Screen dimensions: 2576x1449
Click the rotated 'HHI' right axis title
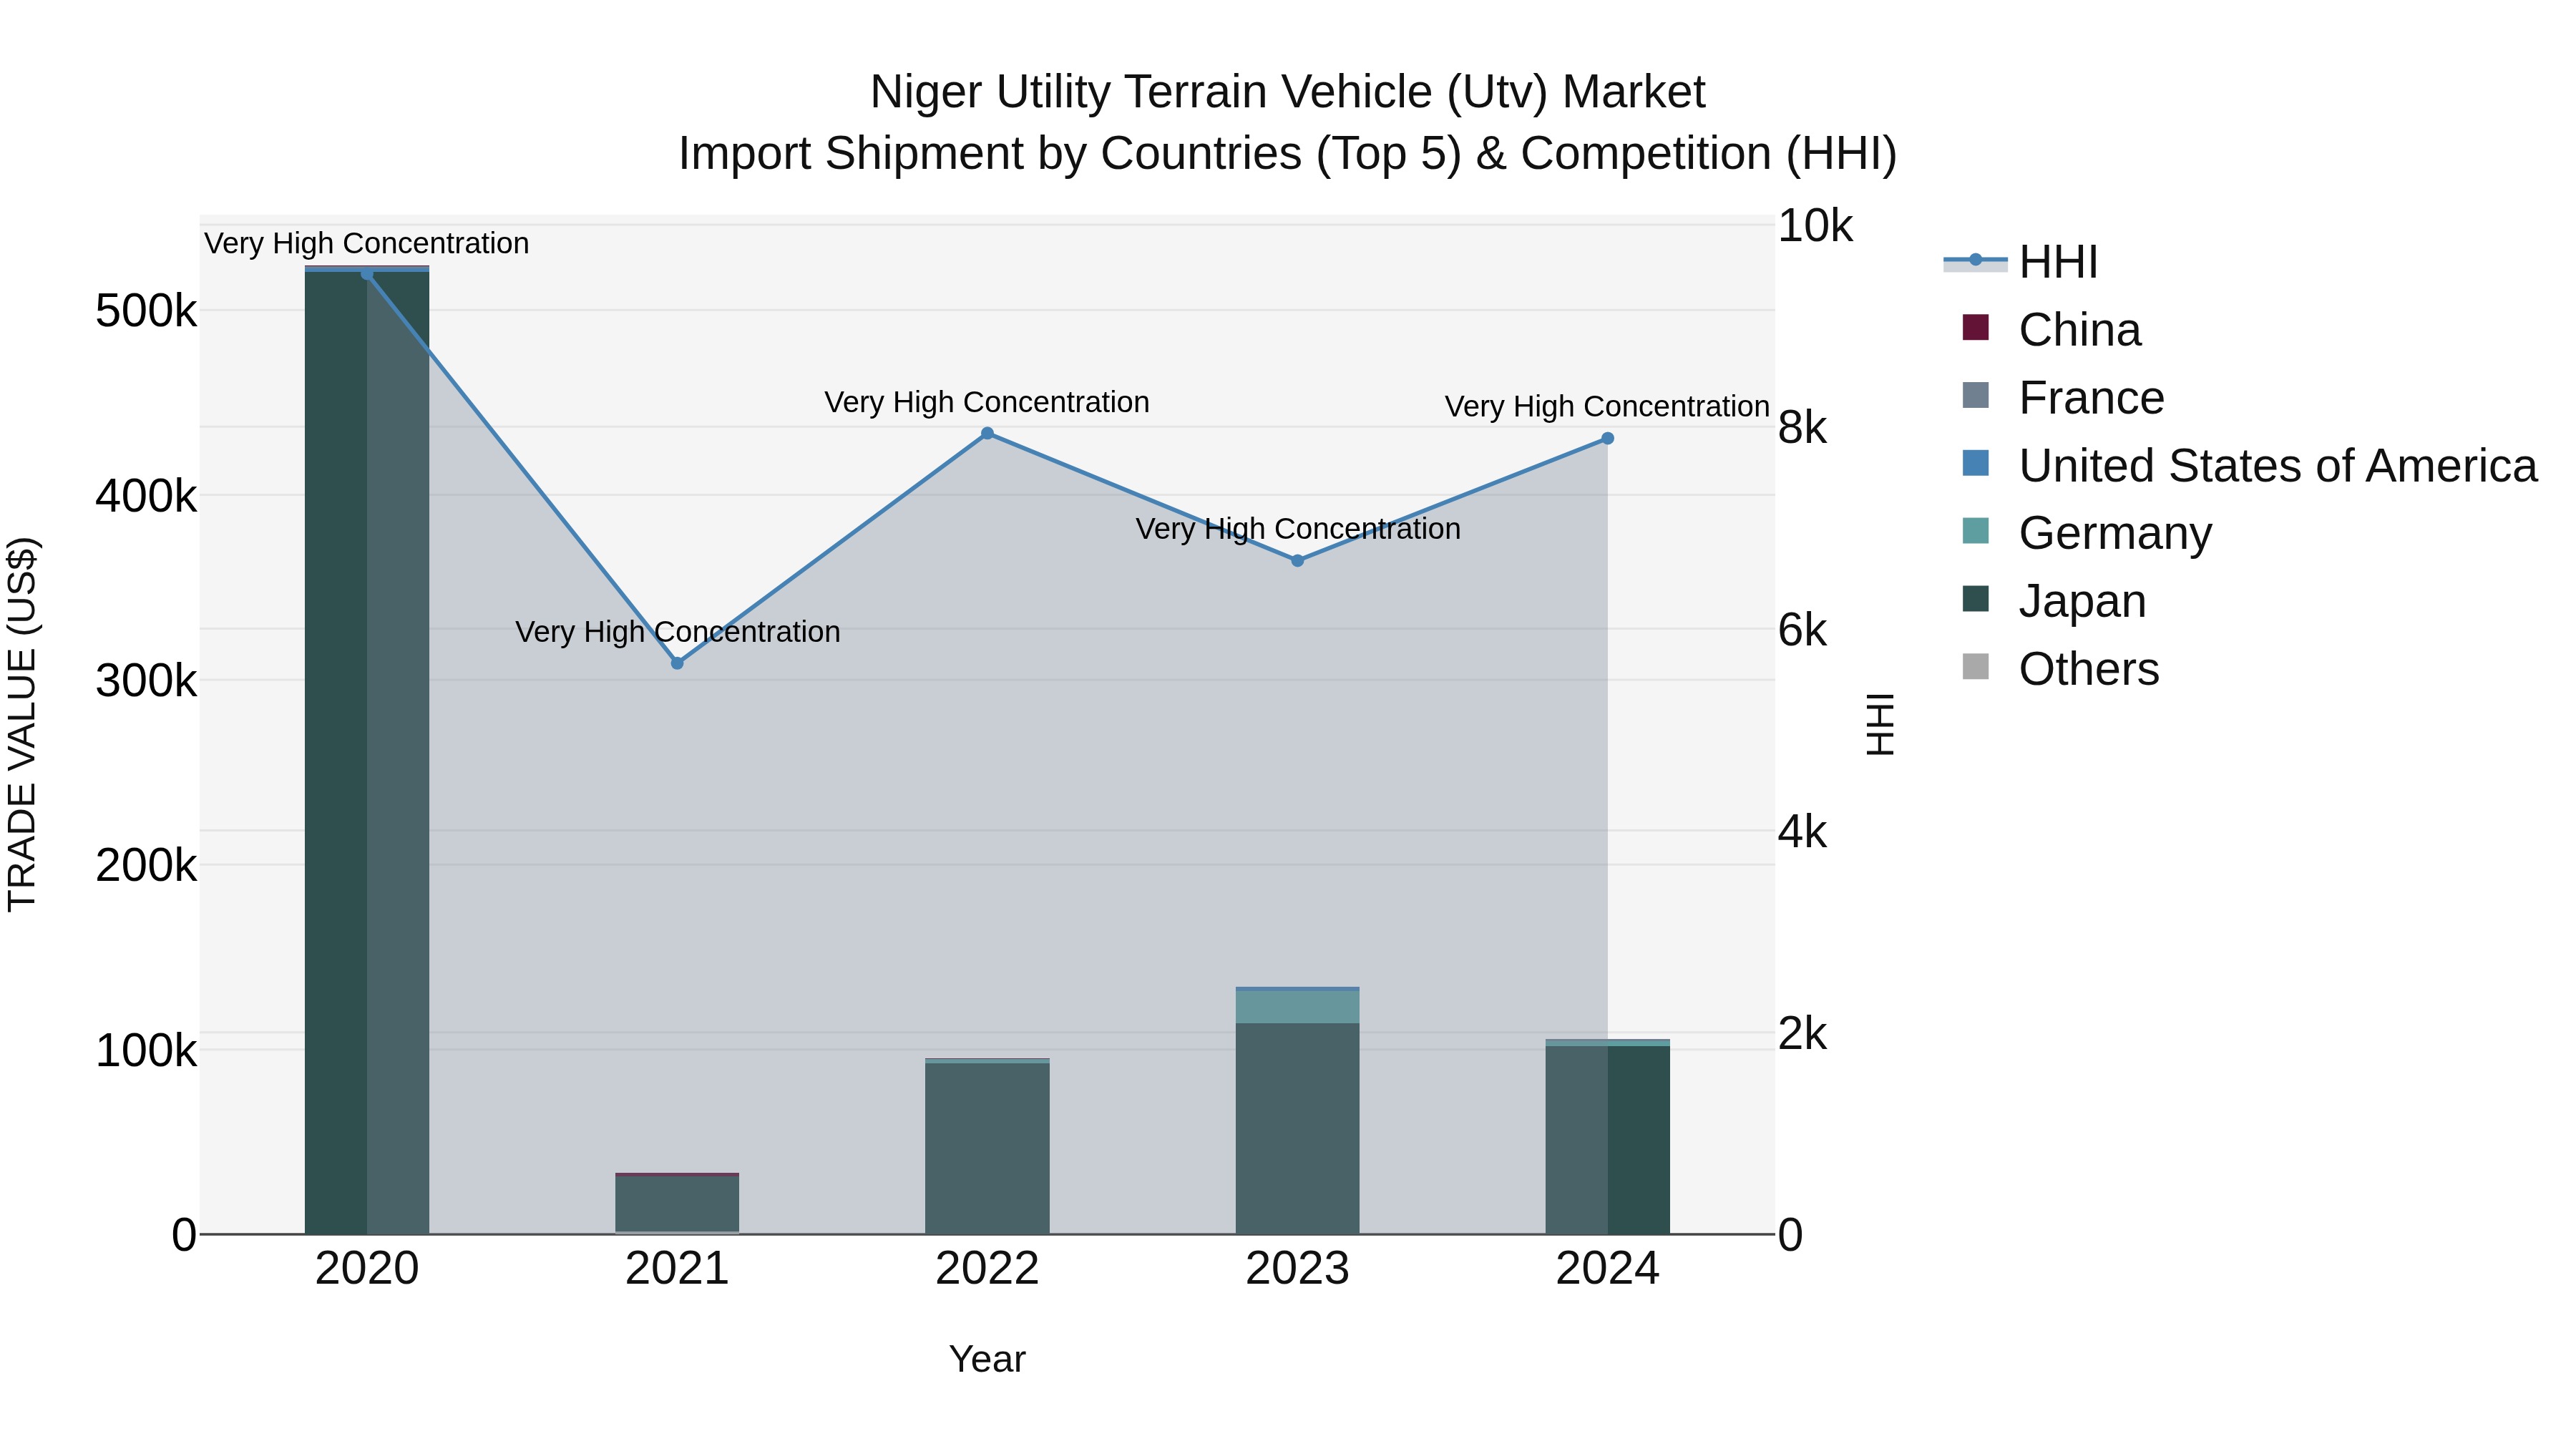[1880, 724]
